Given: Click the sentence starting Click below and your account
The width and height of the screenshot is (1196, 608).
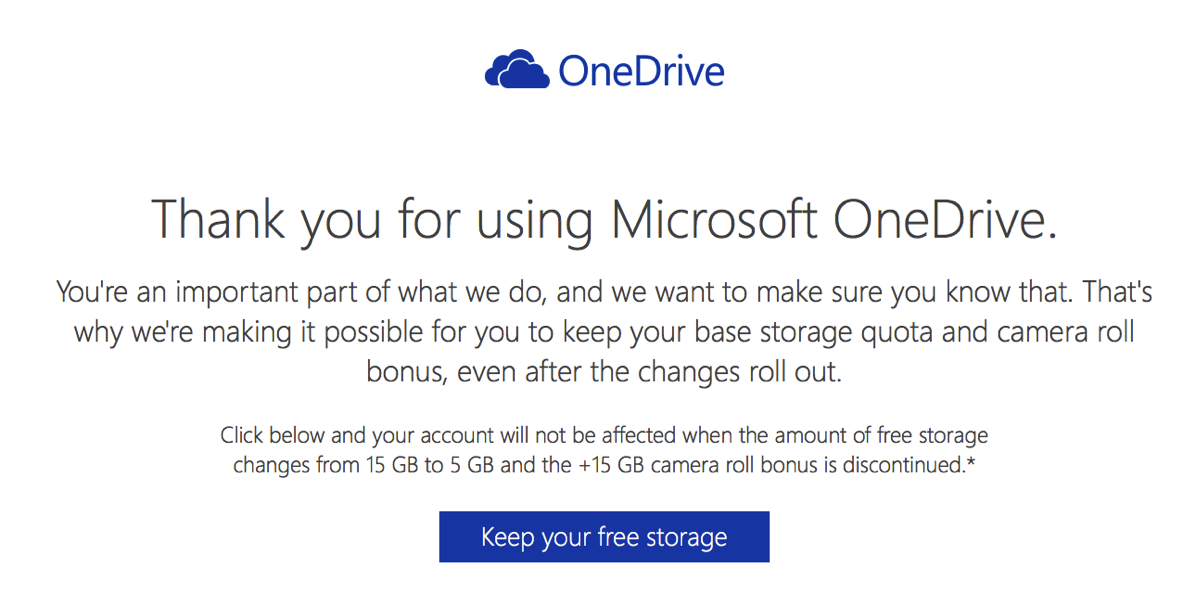Looking at the screenshot, I should tap(604, 450).
